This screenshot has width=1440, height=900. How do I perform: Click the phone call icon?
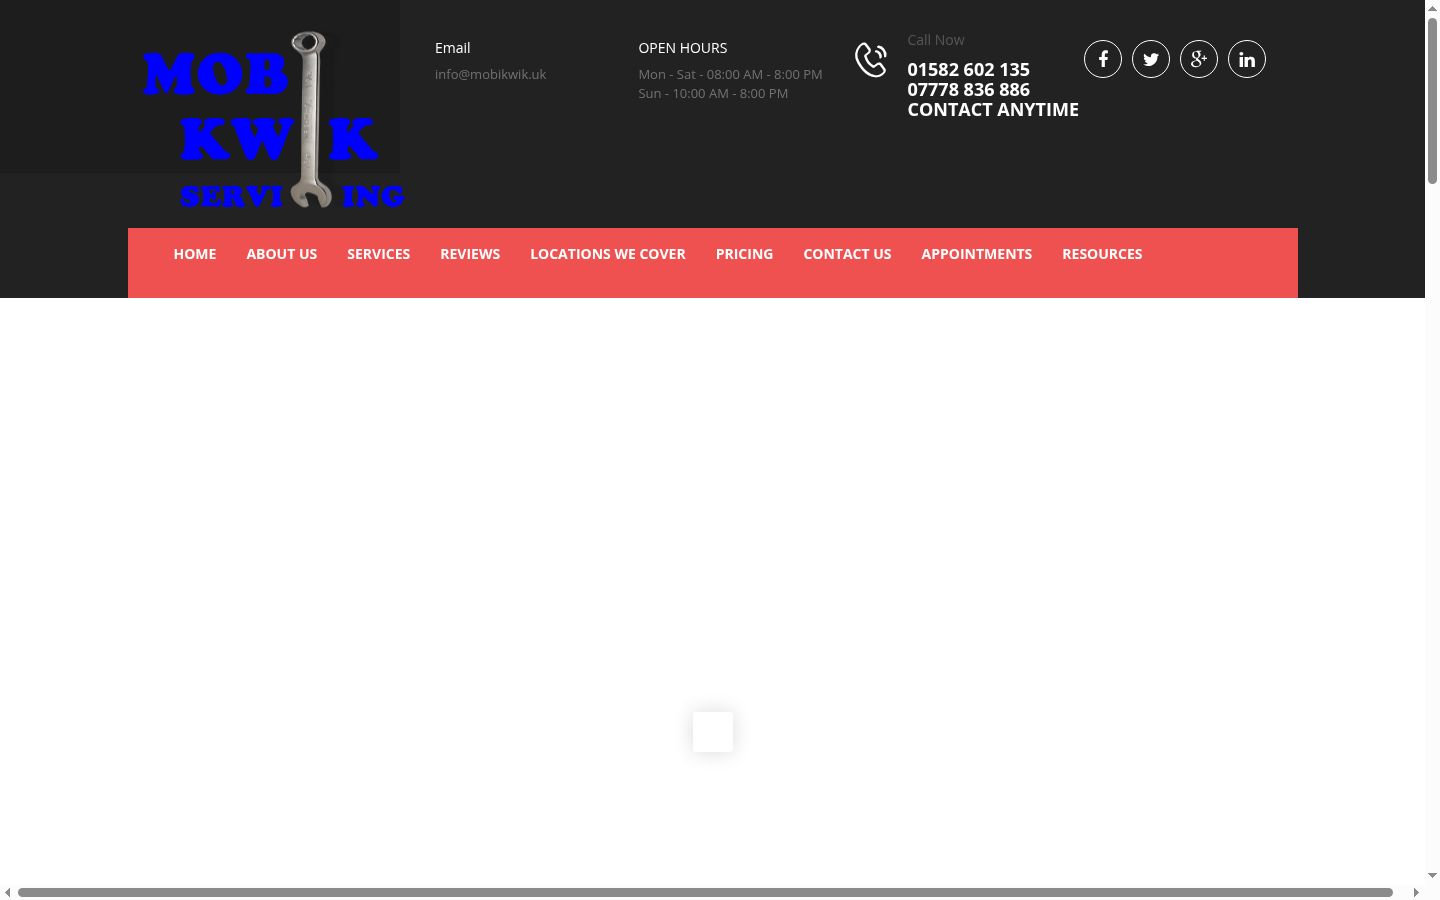coord(871,60)
